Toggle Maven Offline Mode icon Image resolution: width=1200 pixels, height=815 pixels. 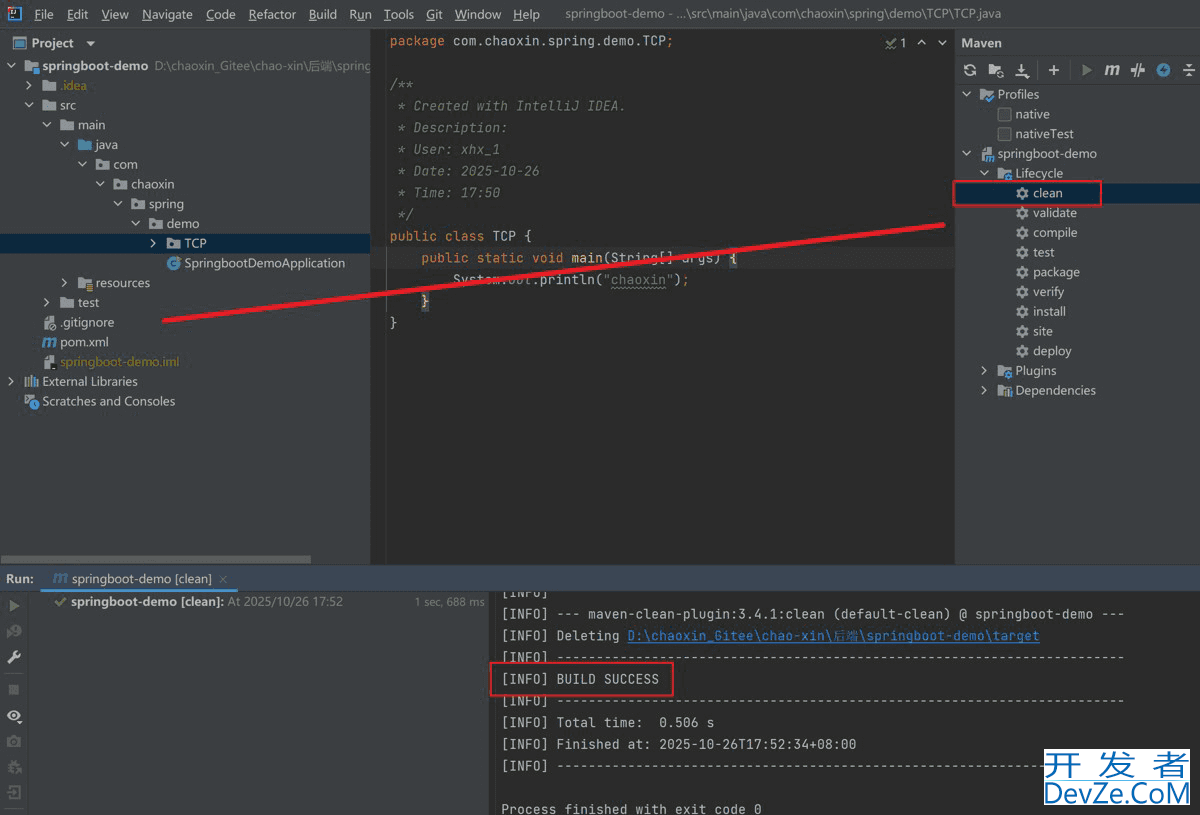[x=1137, y=70]
